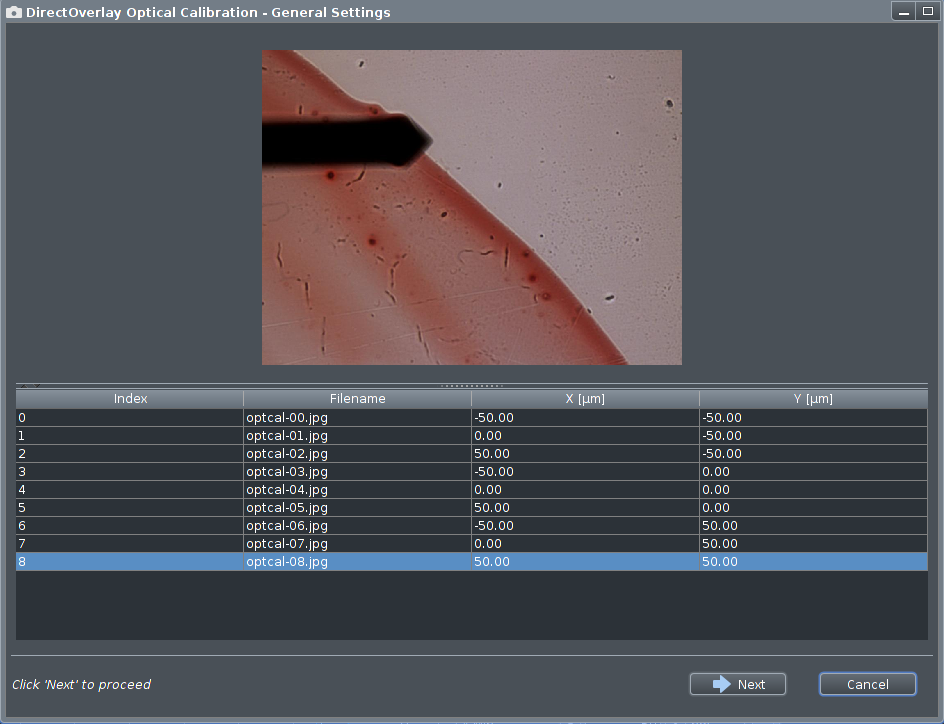This screenshot has height=724, width=944.
Task: Click Y value in optcal-04.jpg row
Action: [813, 490]
